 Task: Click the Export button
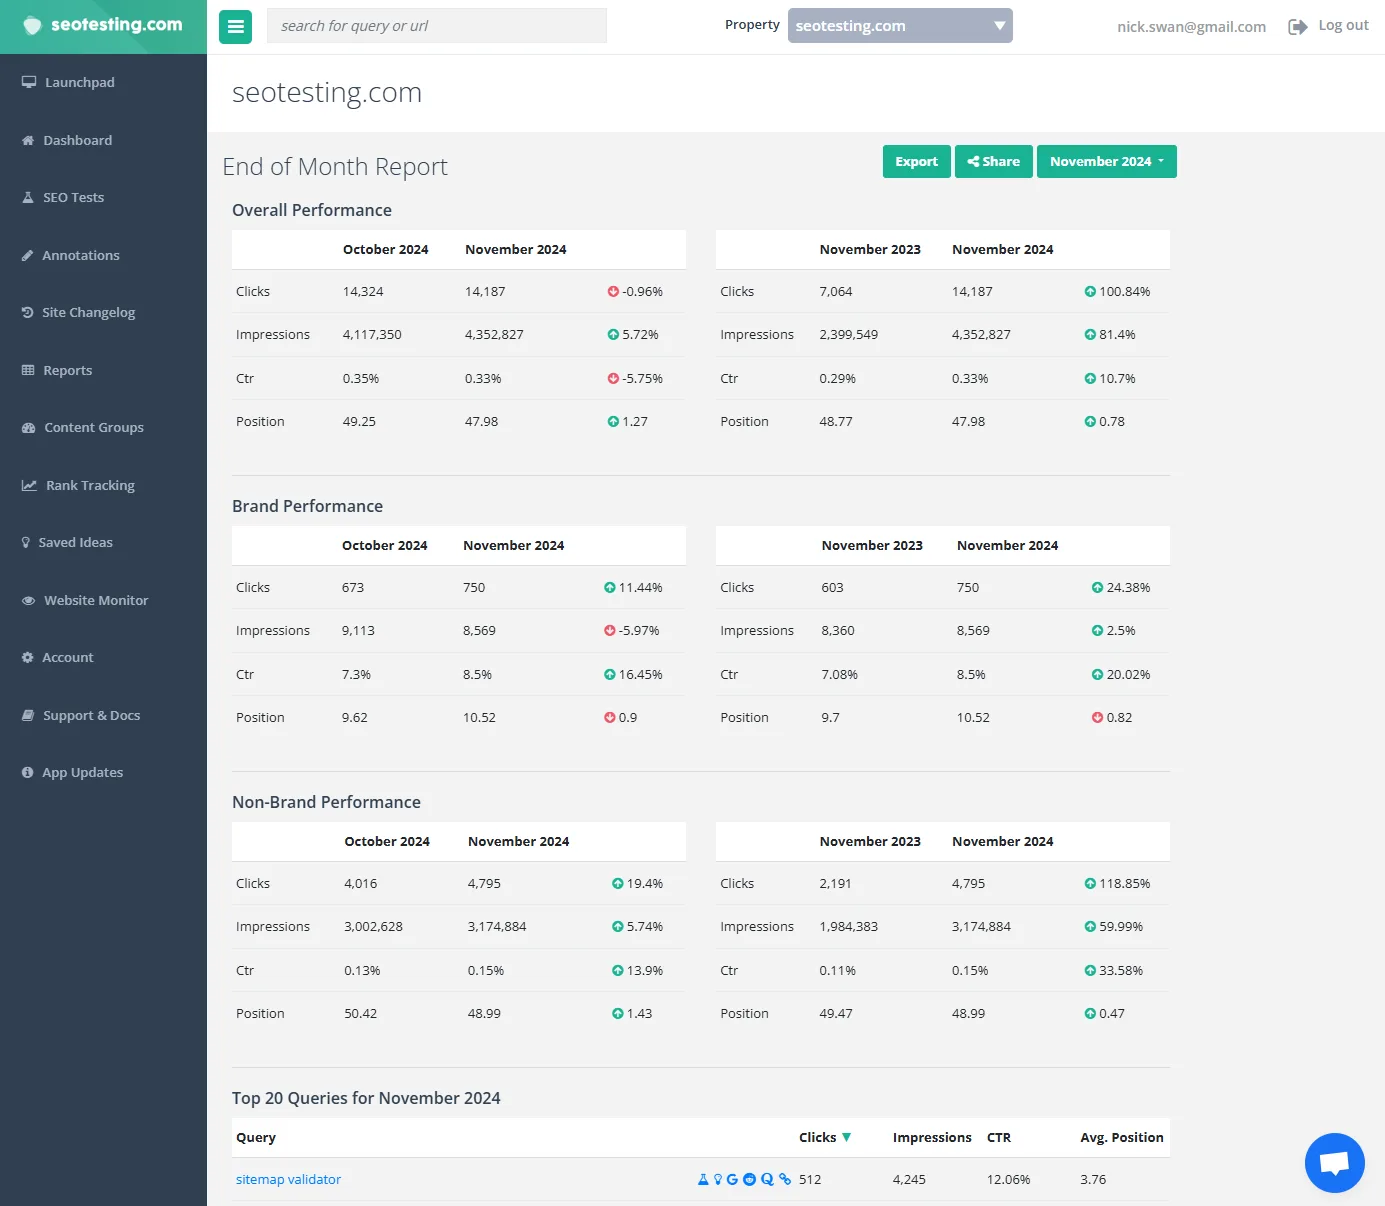coord(916,161)
